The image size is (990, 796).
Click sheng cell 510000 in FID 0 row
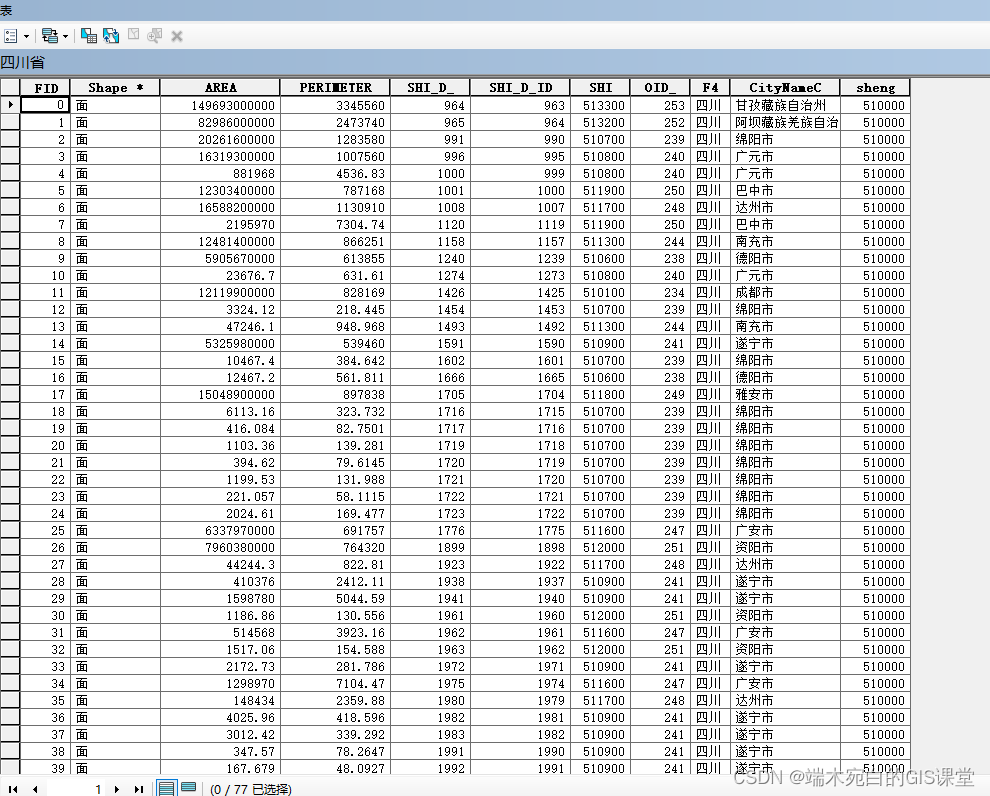876,105
